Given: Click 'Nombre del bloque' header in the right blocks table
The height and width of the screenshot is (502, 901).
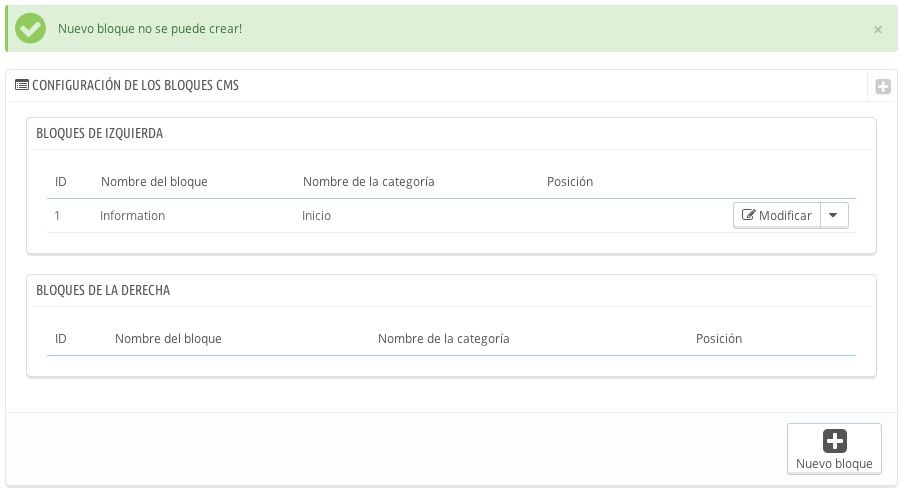Looking at the screenshot, I should [x=168, y=338].
